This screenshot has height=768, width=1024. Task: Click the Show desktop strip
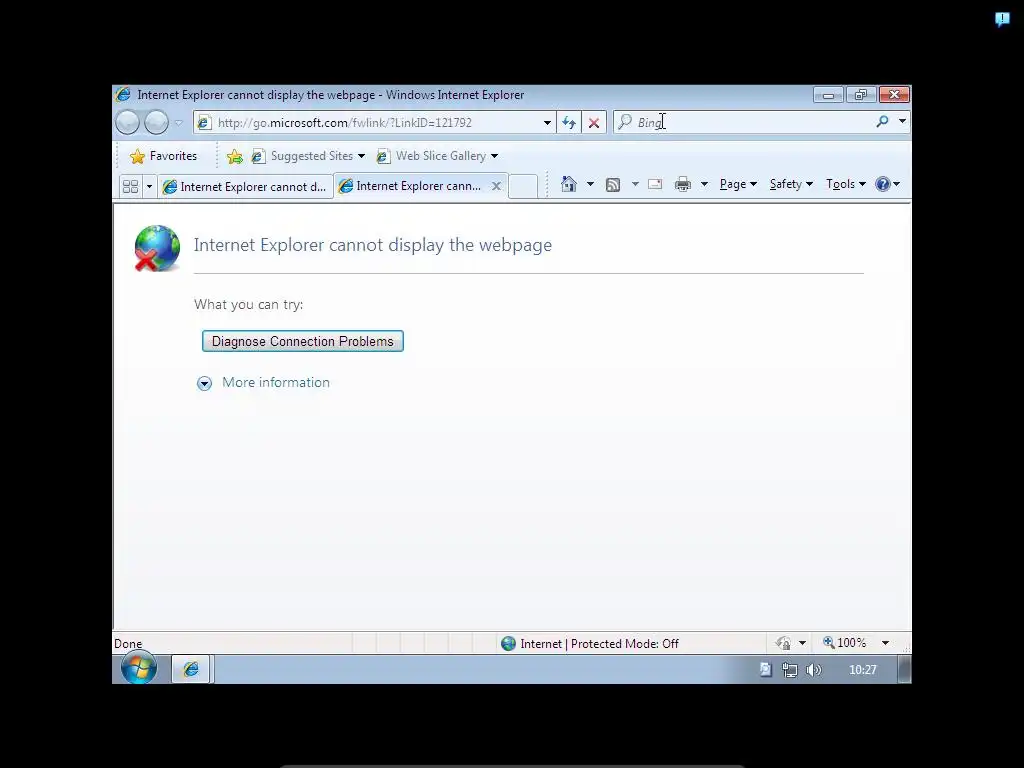pos(904,669)
